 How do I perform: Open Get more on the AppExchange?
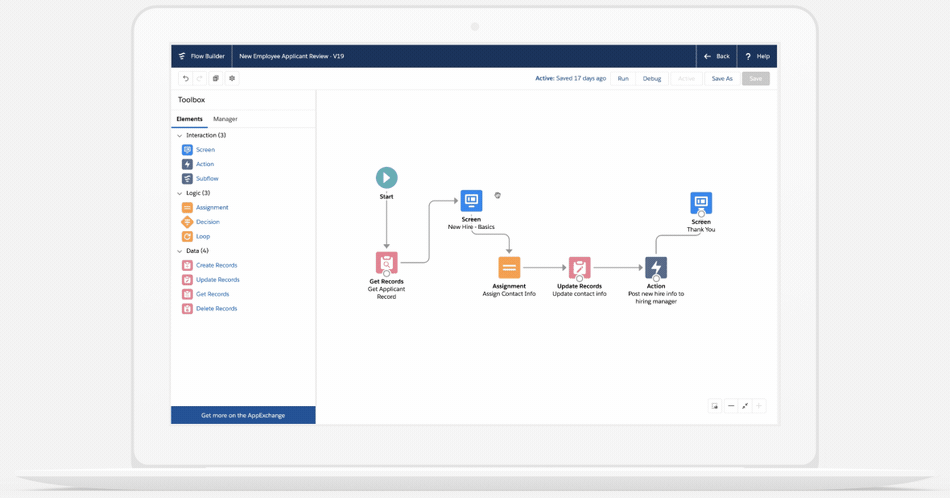click(243, 415)
